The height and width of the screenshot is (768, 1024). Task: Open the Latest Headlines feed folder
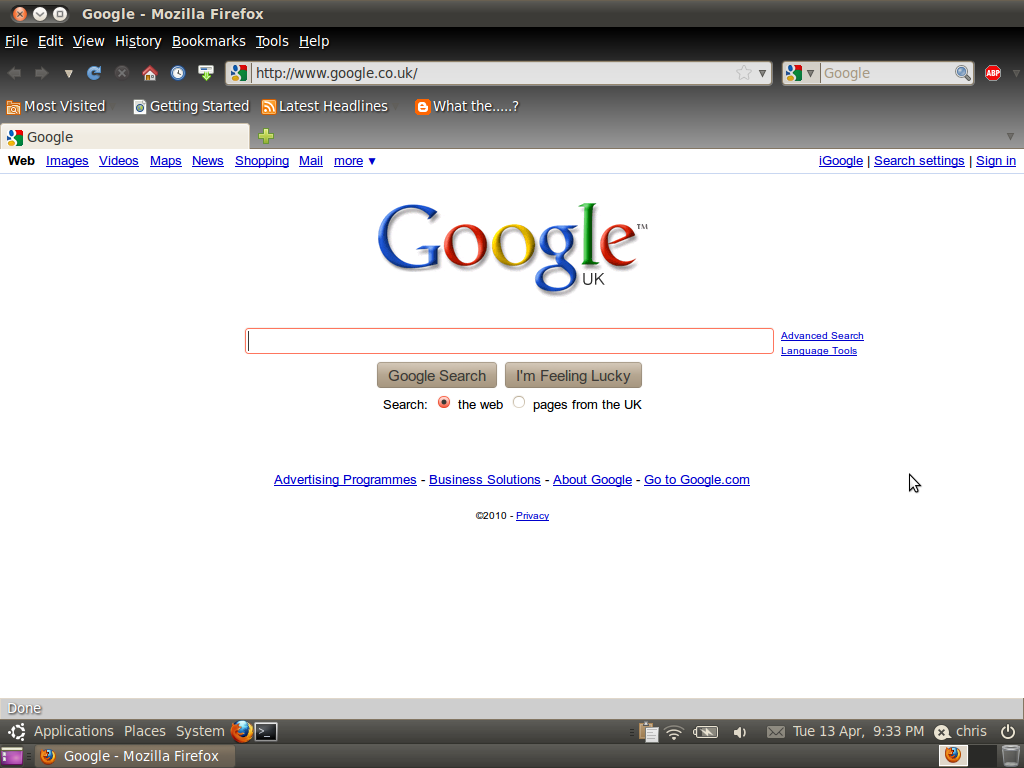[325, 106]
